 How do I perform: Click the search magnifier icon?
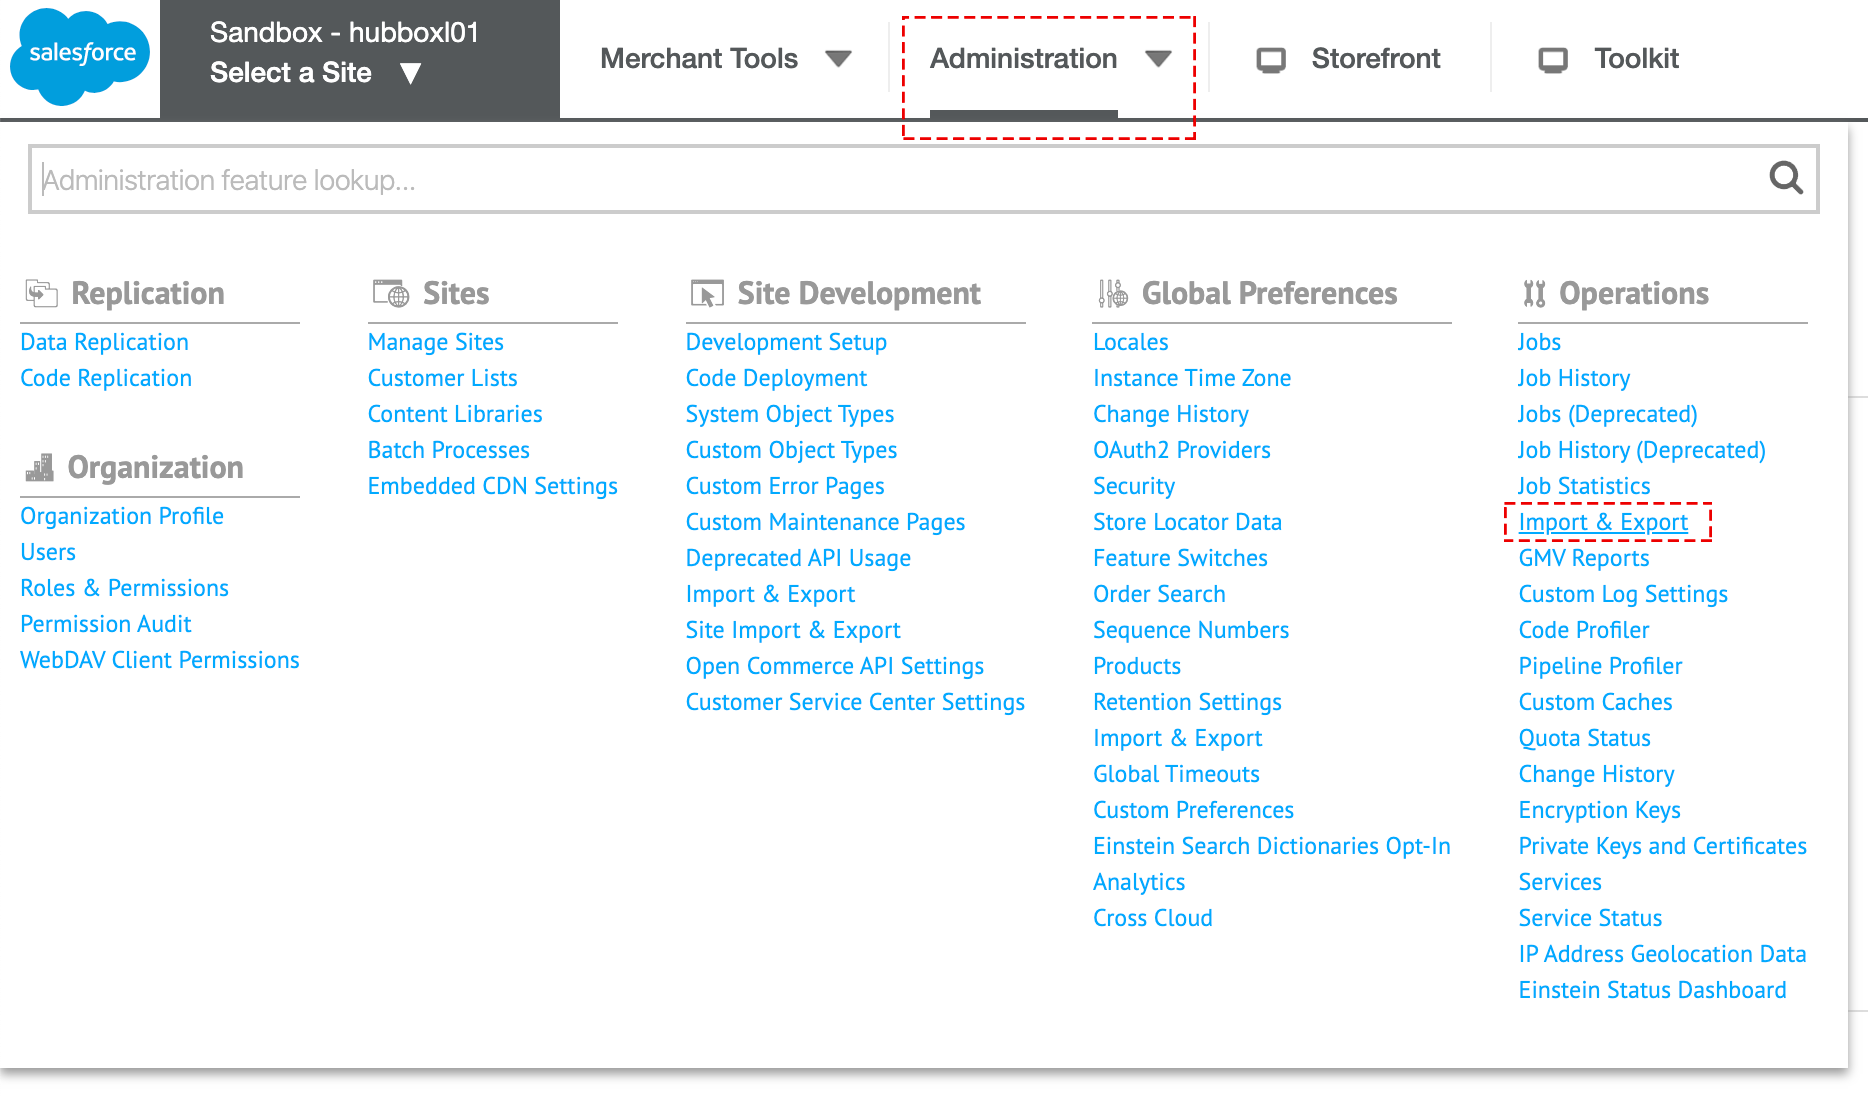1786,178
